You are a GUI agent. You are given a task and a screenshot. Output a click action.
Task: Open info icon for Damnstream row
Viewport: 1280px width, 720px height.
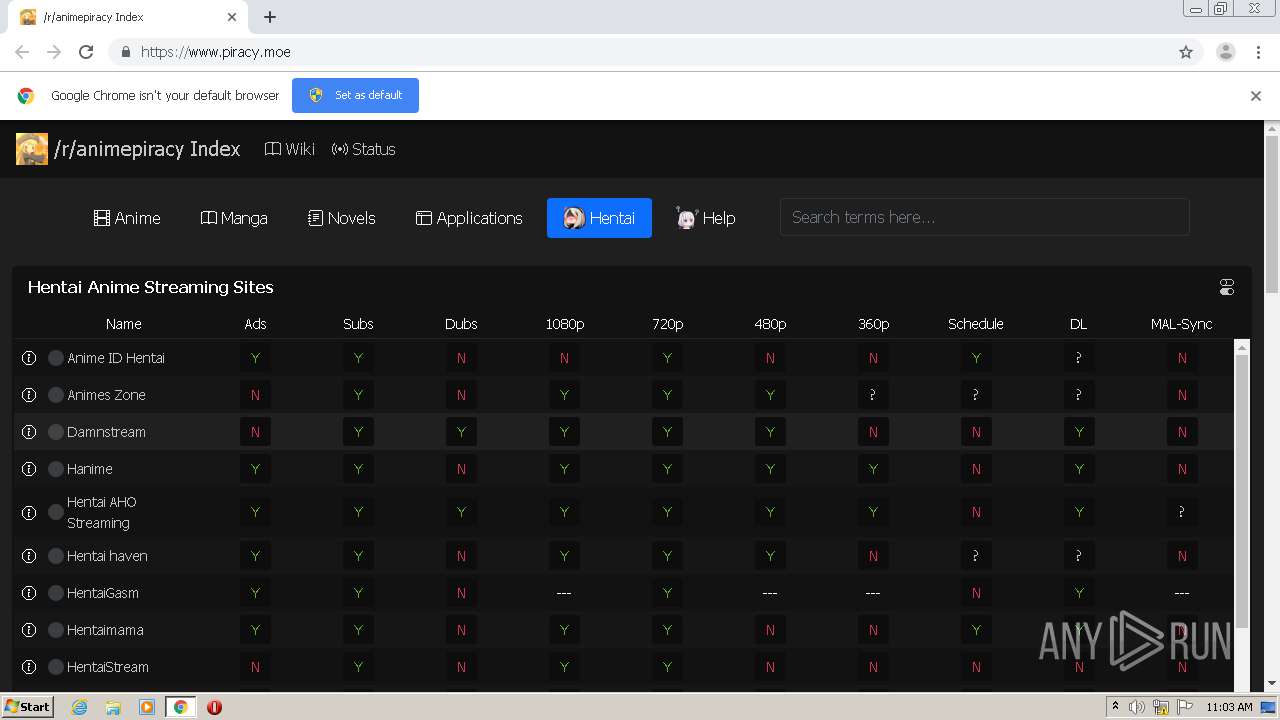(x=29, y=432)
